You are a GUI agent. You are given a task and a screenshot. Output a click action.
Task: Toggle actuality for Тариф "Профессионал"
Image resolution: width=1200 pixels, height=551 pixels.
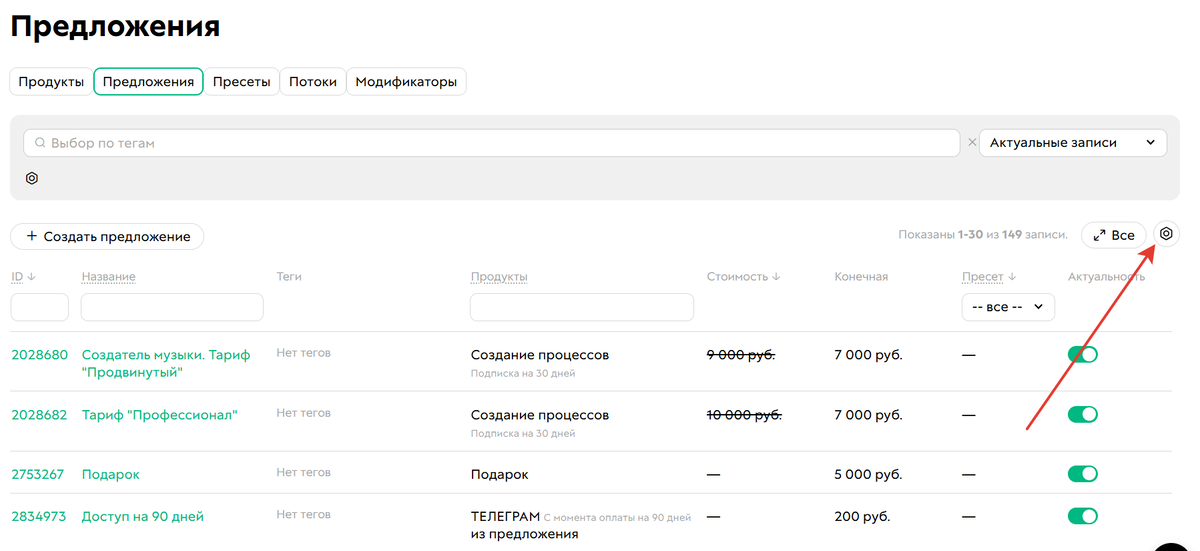pos(1083,414)
